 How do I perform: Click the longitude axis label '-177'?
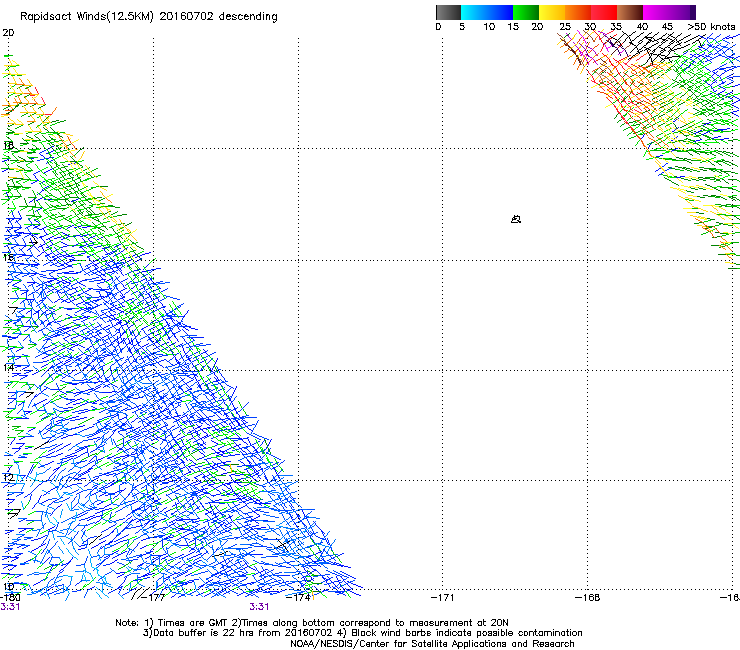coord(154,597)
